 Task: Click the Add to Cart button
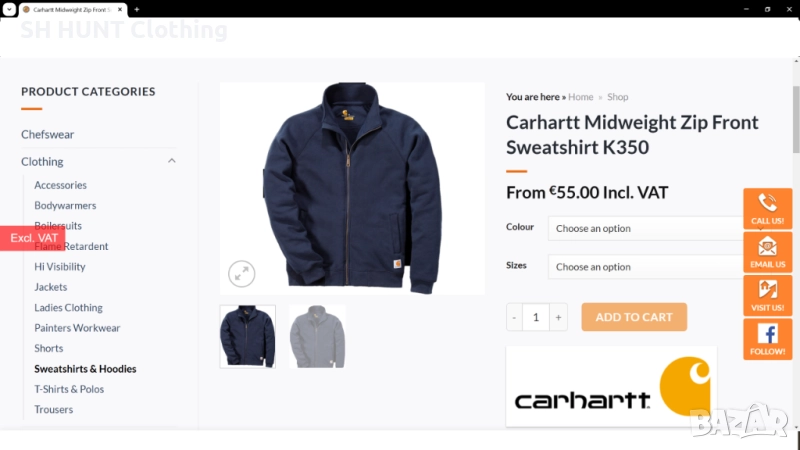634,317
